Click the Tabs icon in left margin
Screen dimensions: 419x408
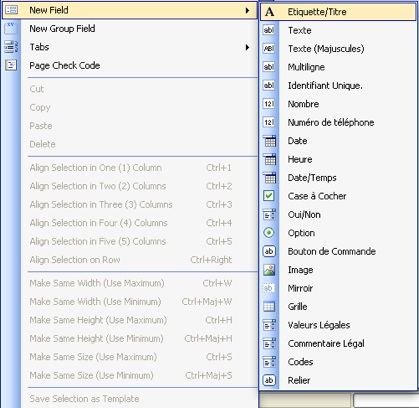[11, 47]
